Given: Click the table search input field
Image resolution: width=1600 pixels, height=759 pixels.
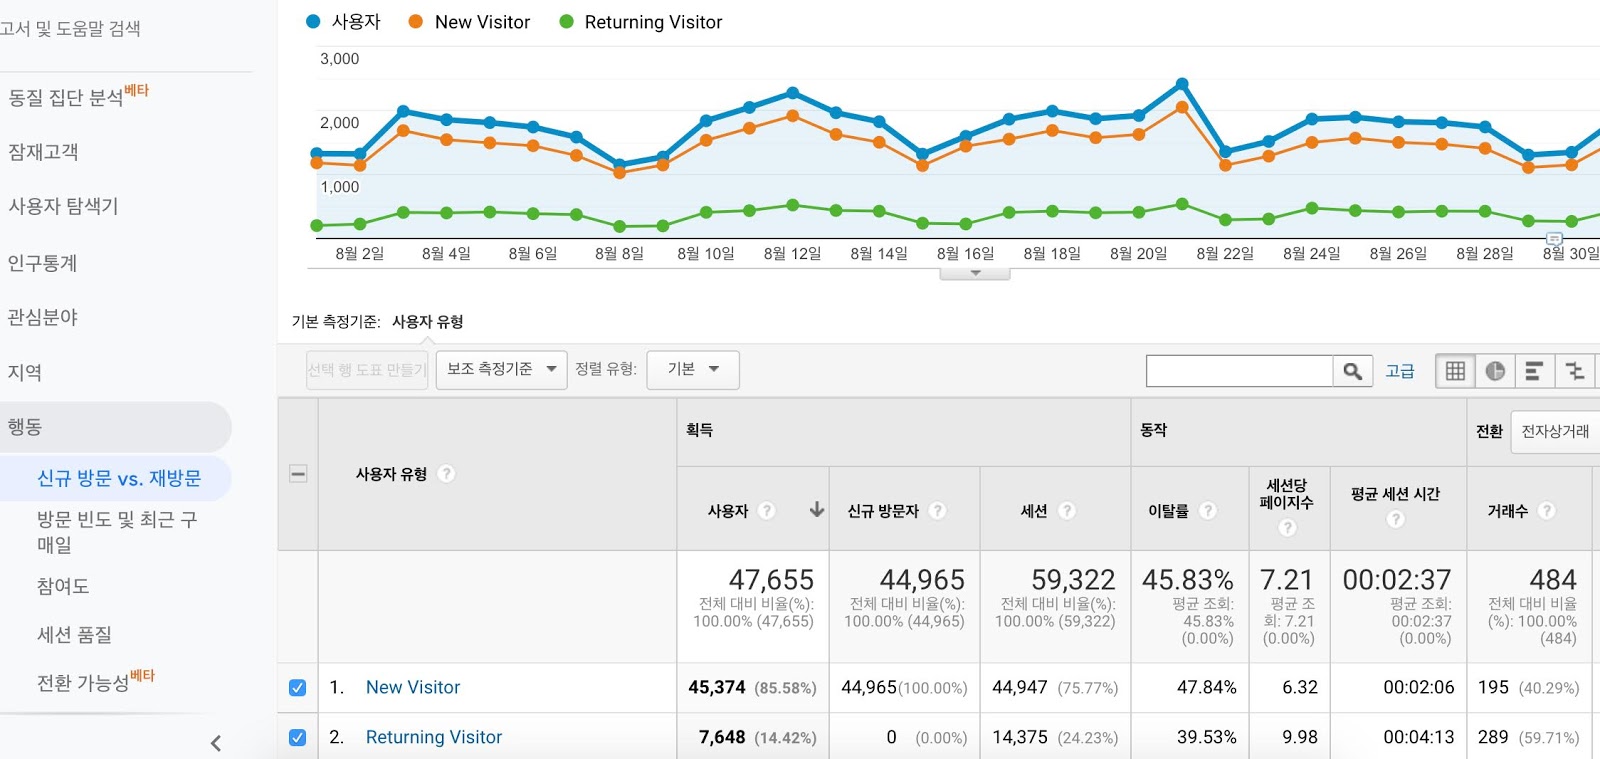Looking at the screenshot, I should [x=1239, y=371].
